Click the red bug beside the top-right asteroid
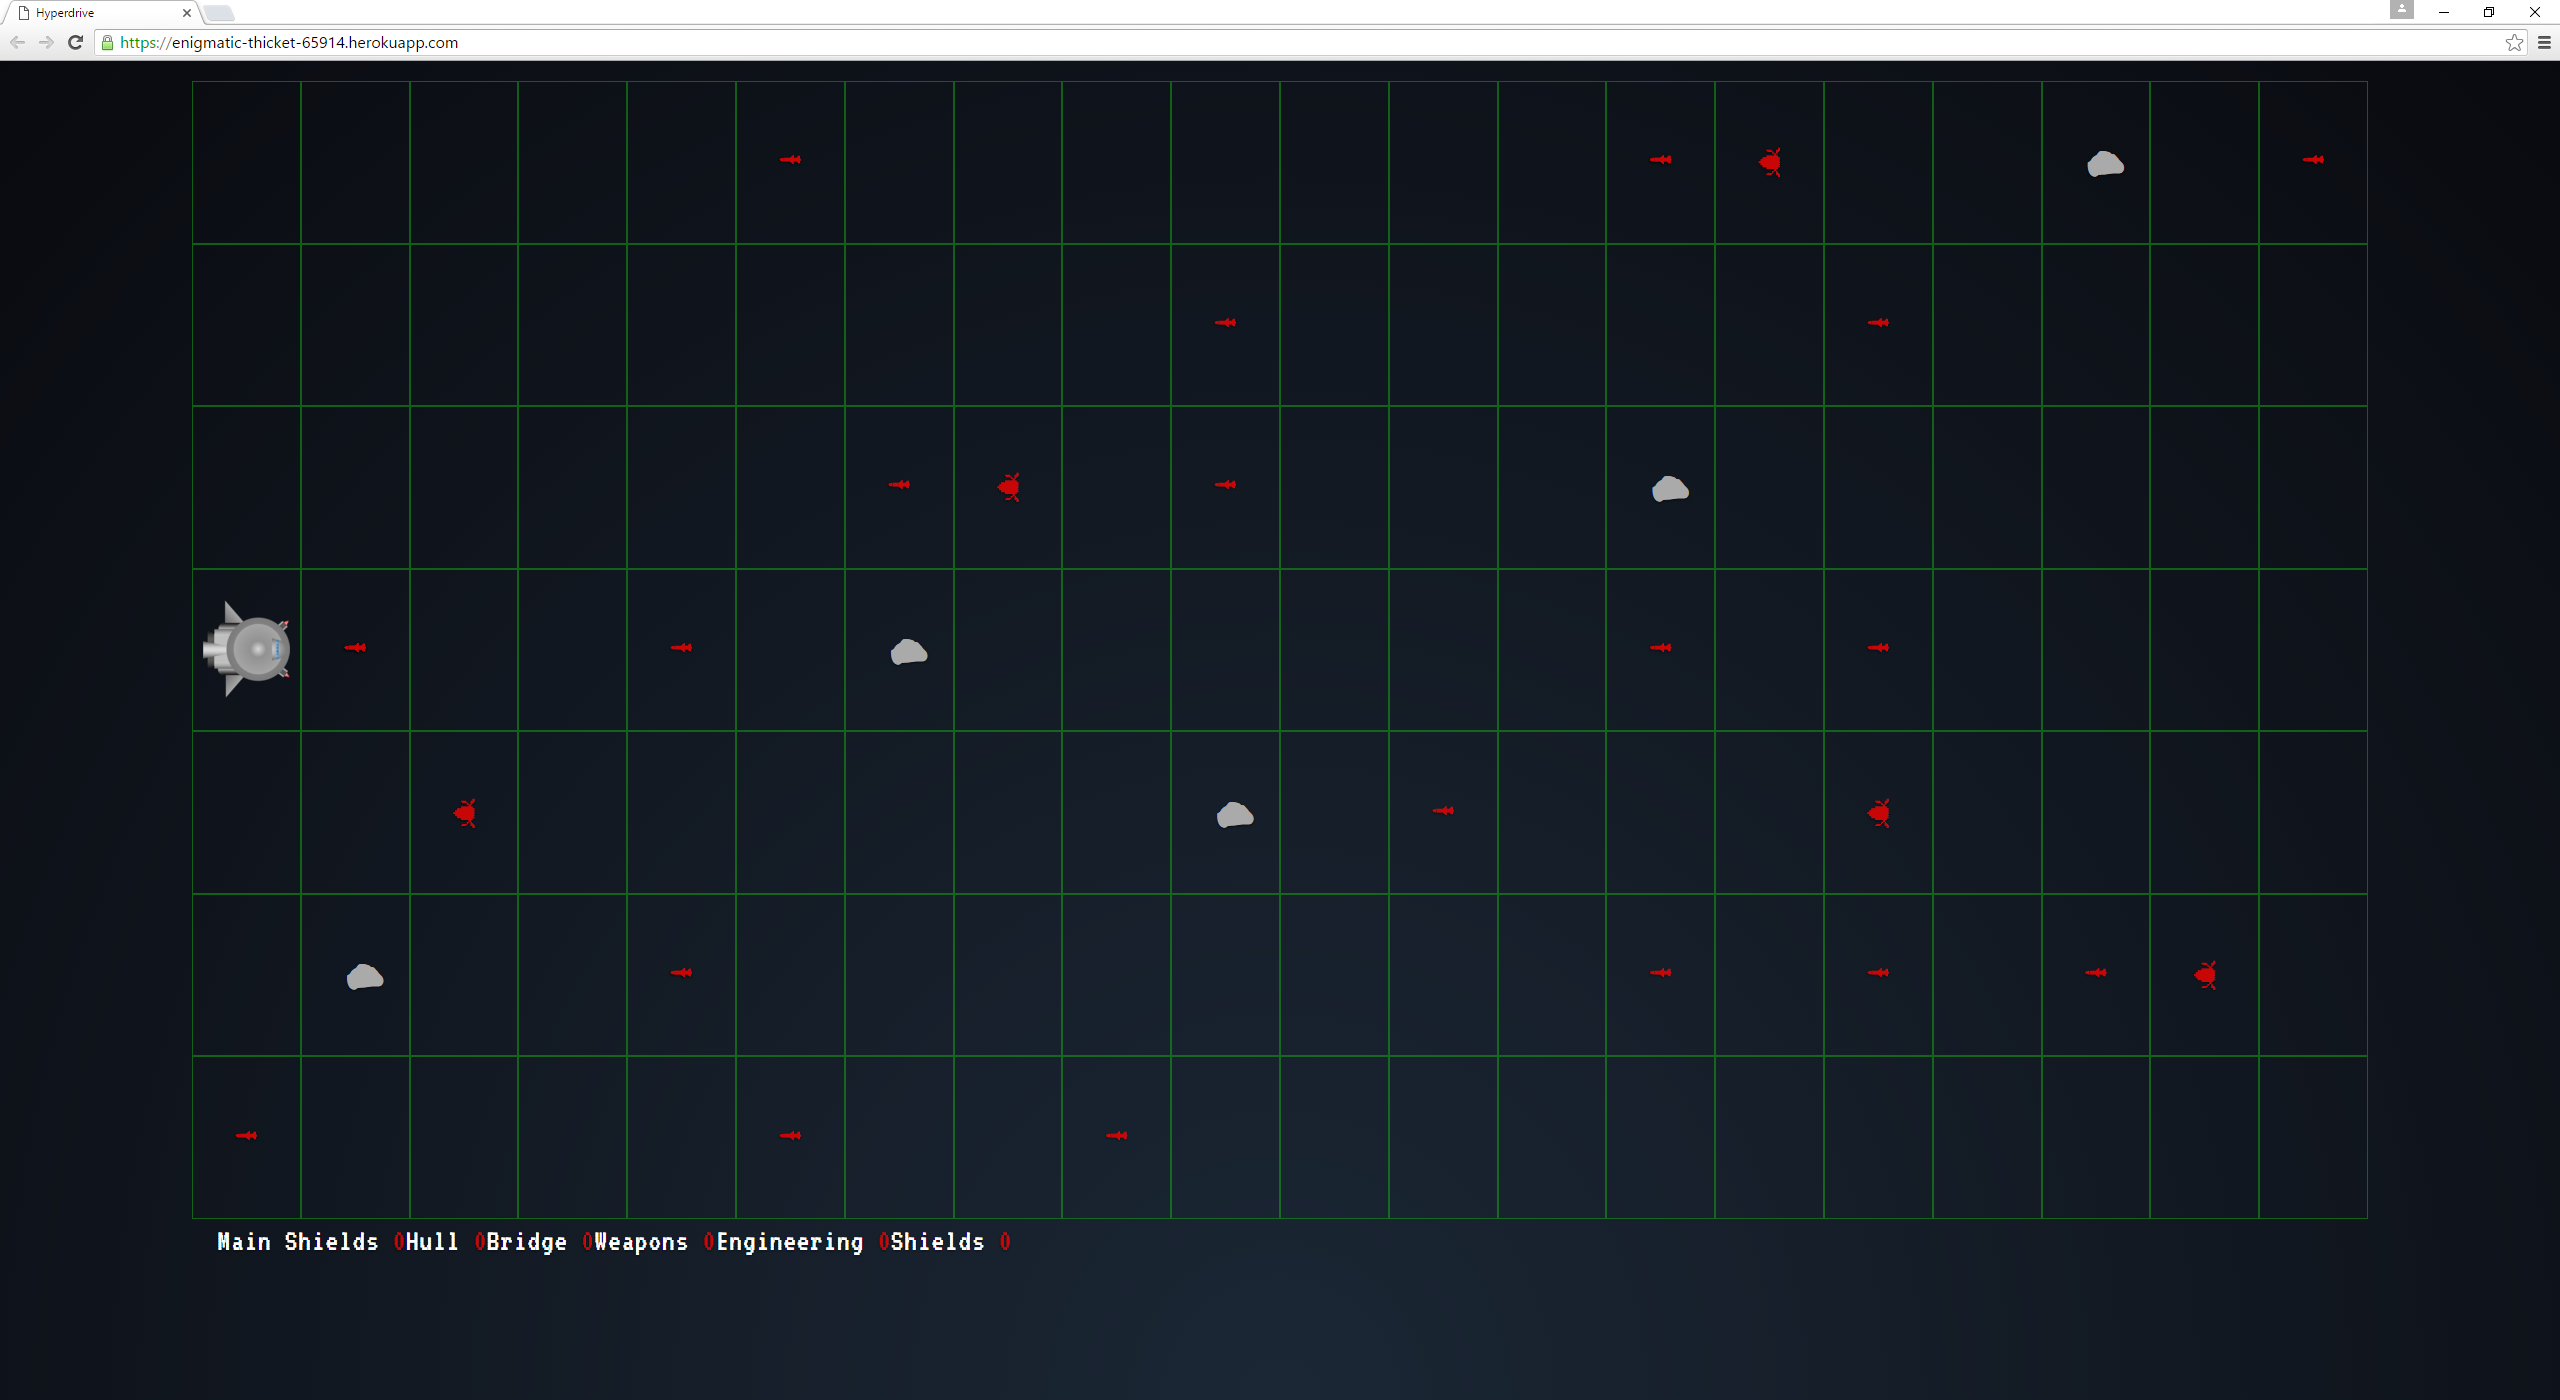 [1770, 162]
